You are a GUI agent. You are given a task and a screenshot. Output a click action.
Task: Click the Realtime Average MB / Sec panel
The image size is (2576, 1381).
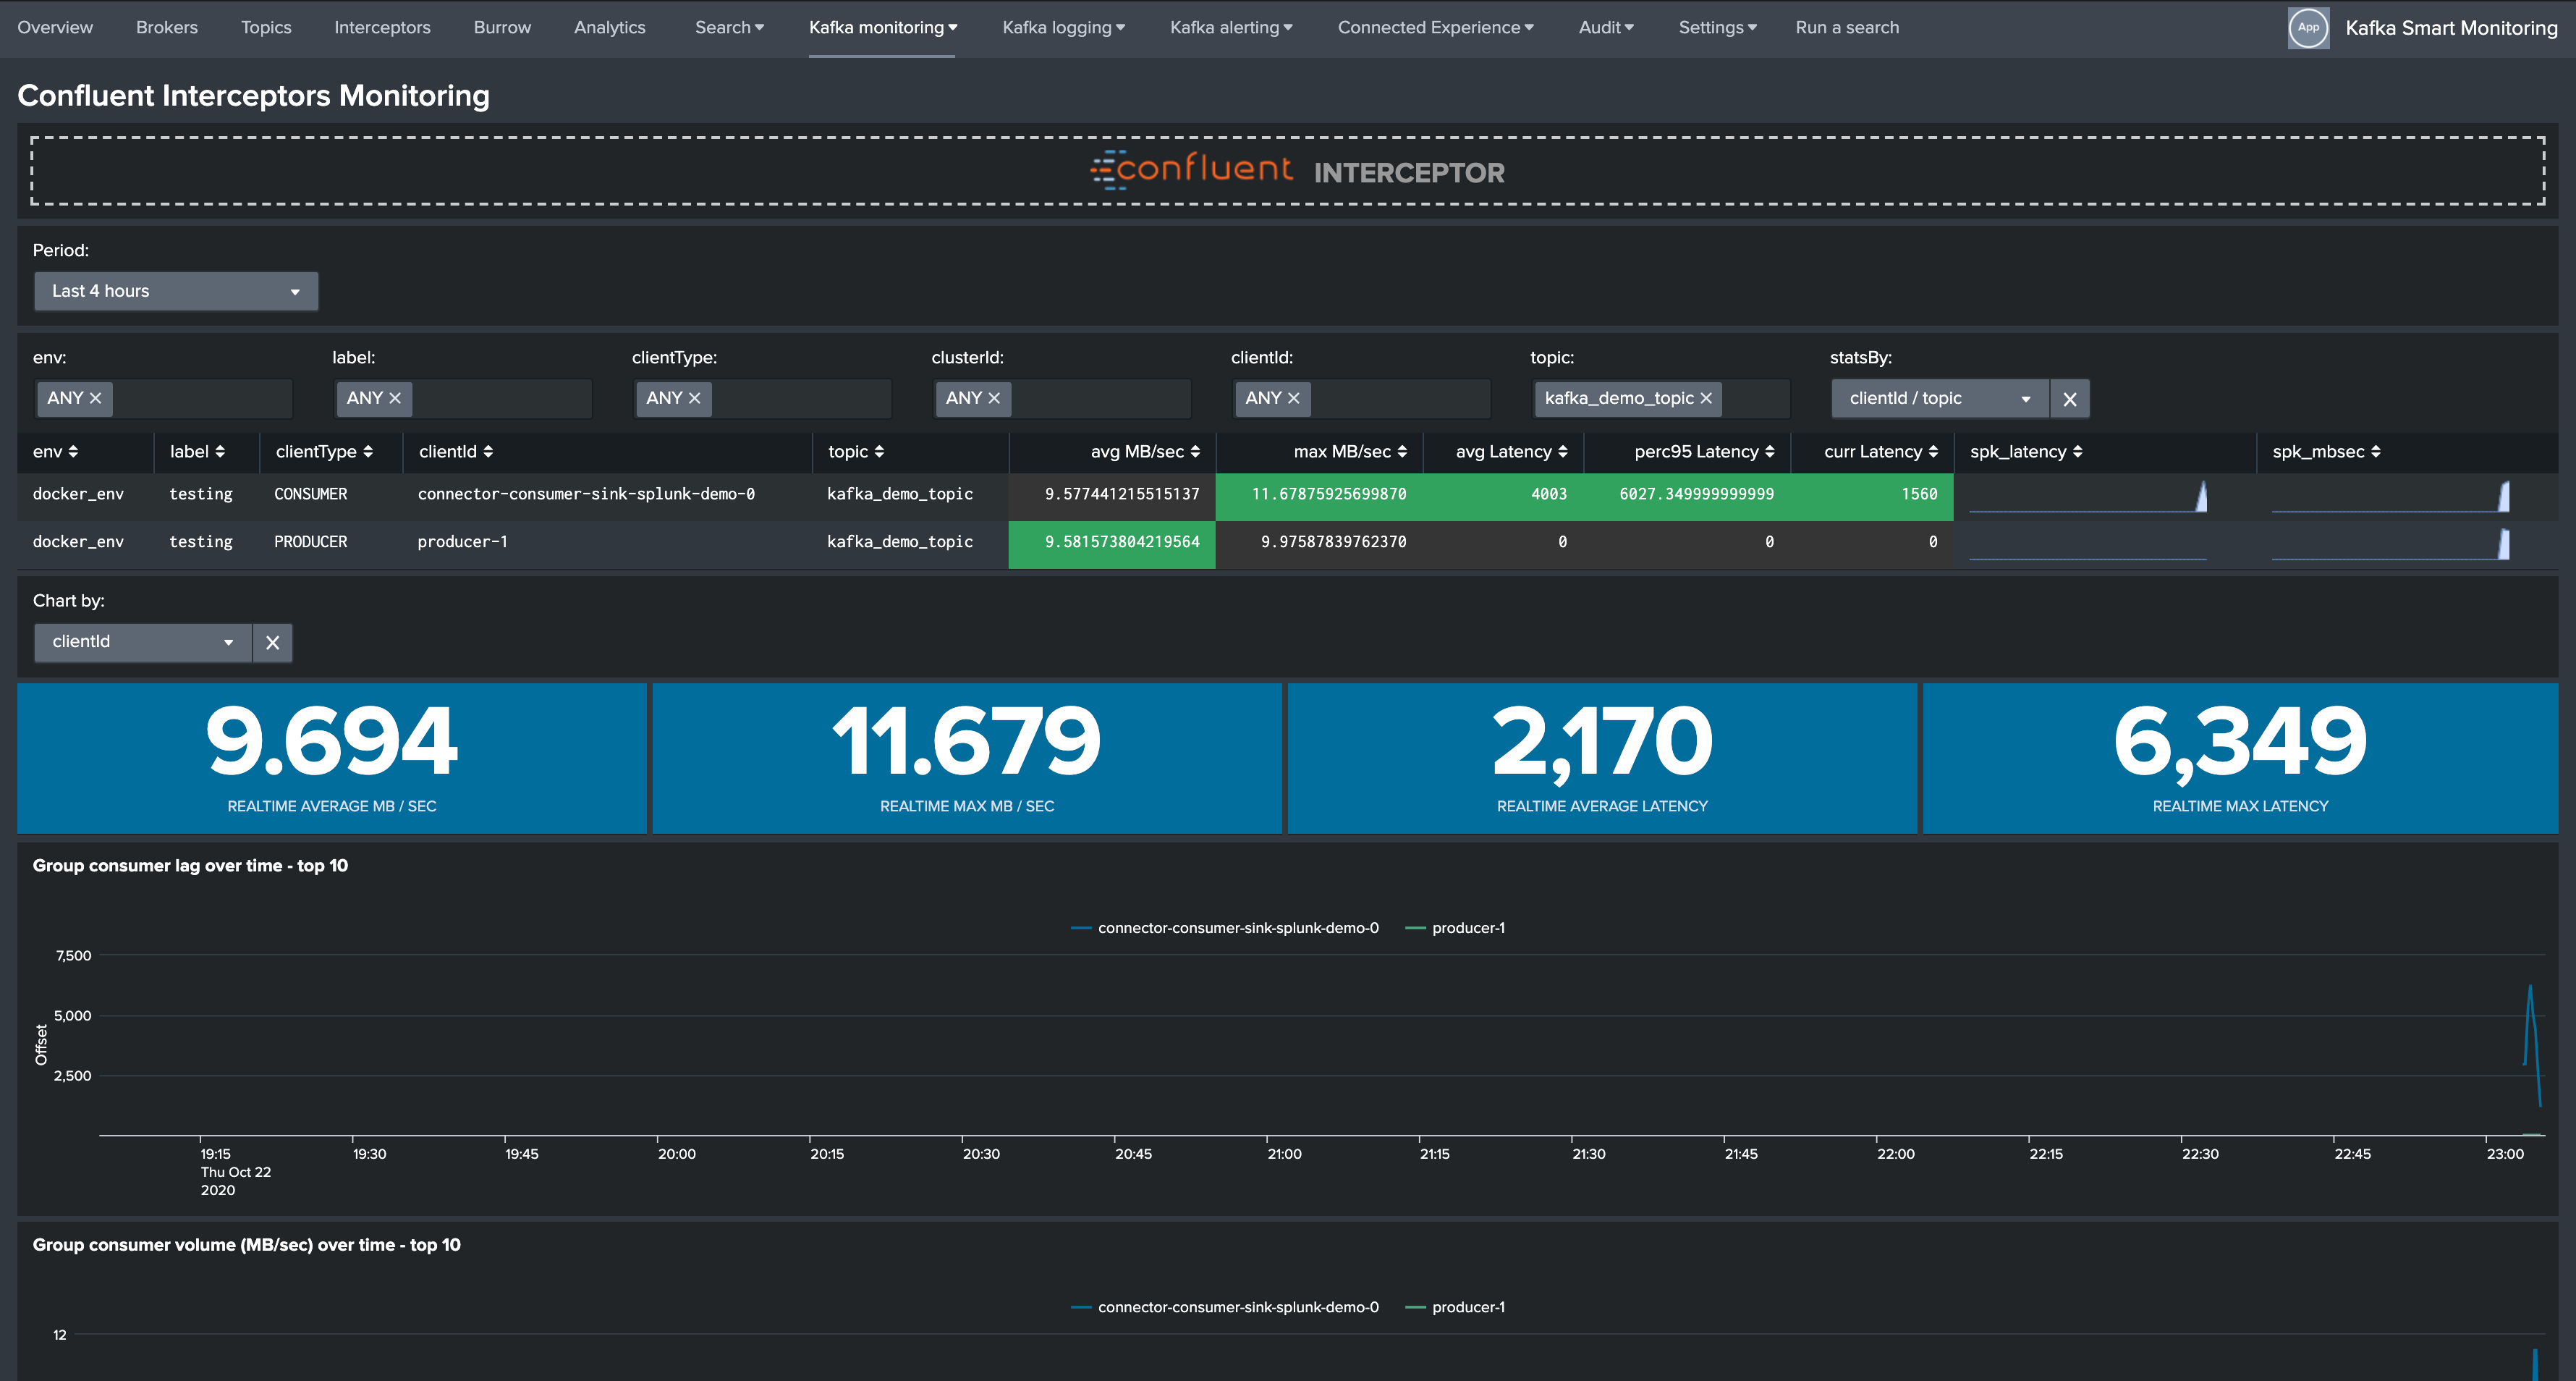[x=332, y=758]
